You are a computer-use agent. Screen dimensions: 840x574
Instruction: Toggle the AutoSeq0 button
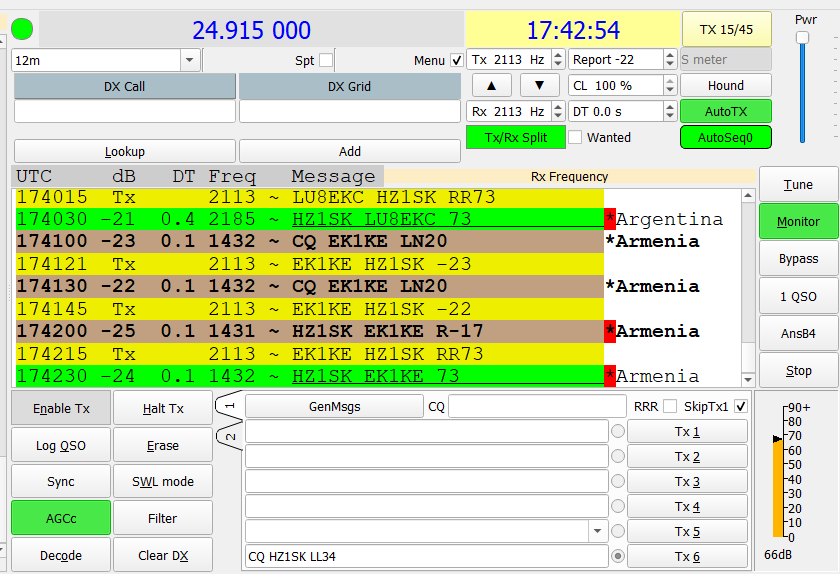(x=726, y=137)
